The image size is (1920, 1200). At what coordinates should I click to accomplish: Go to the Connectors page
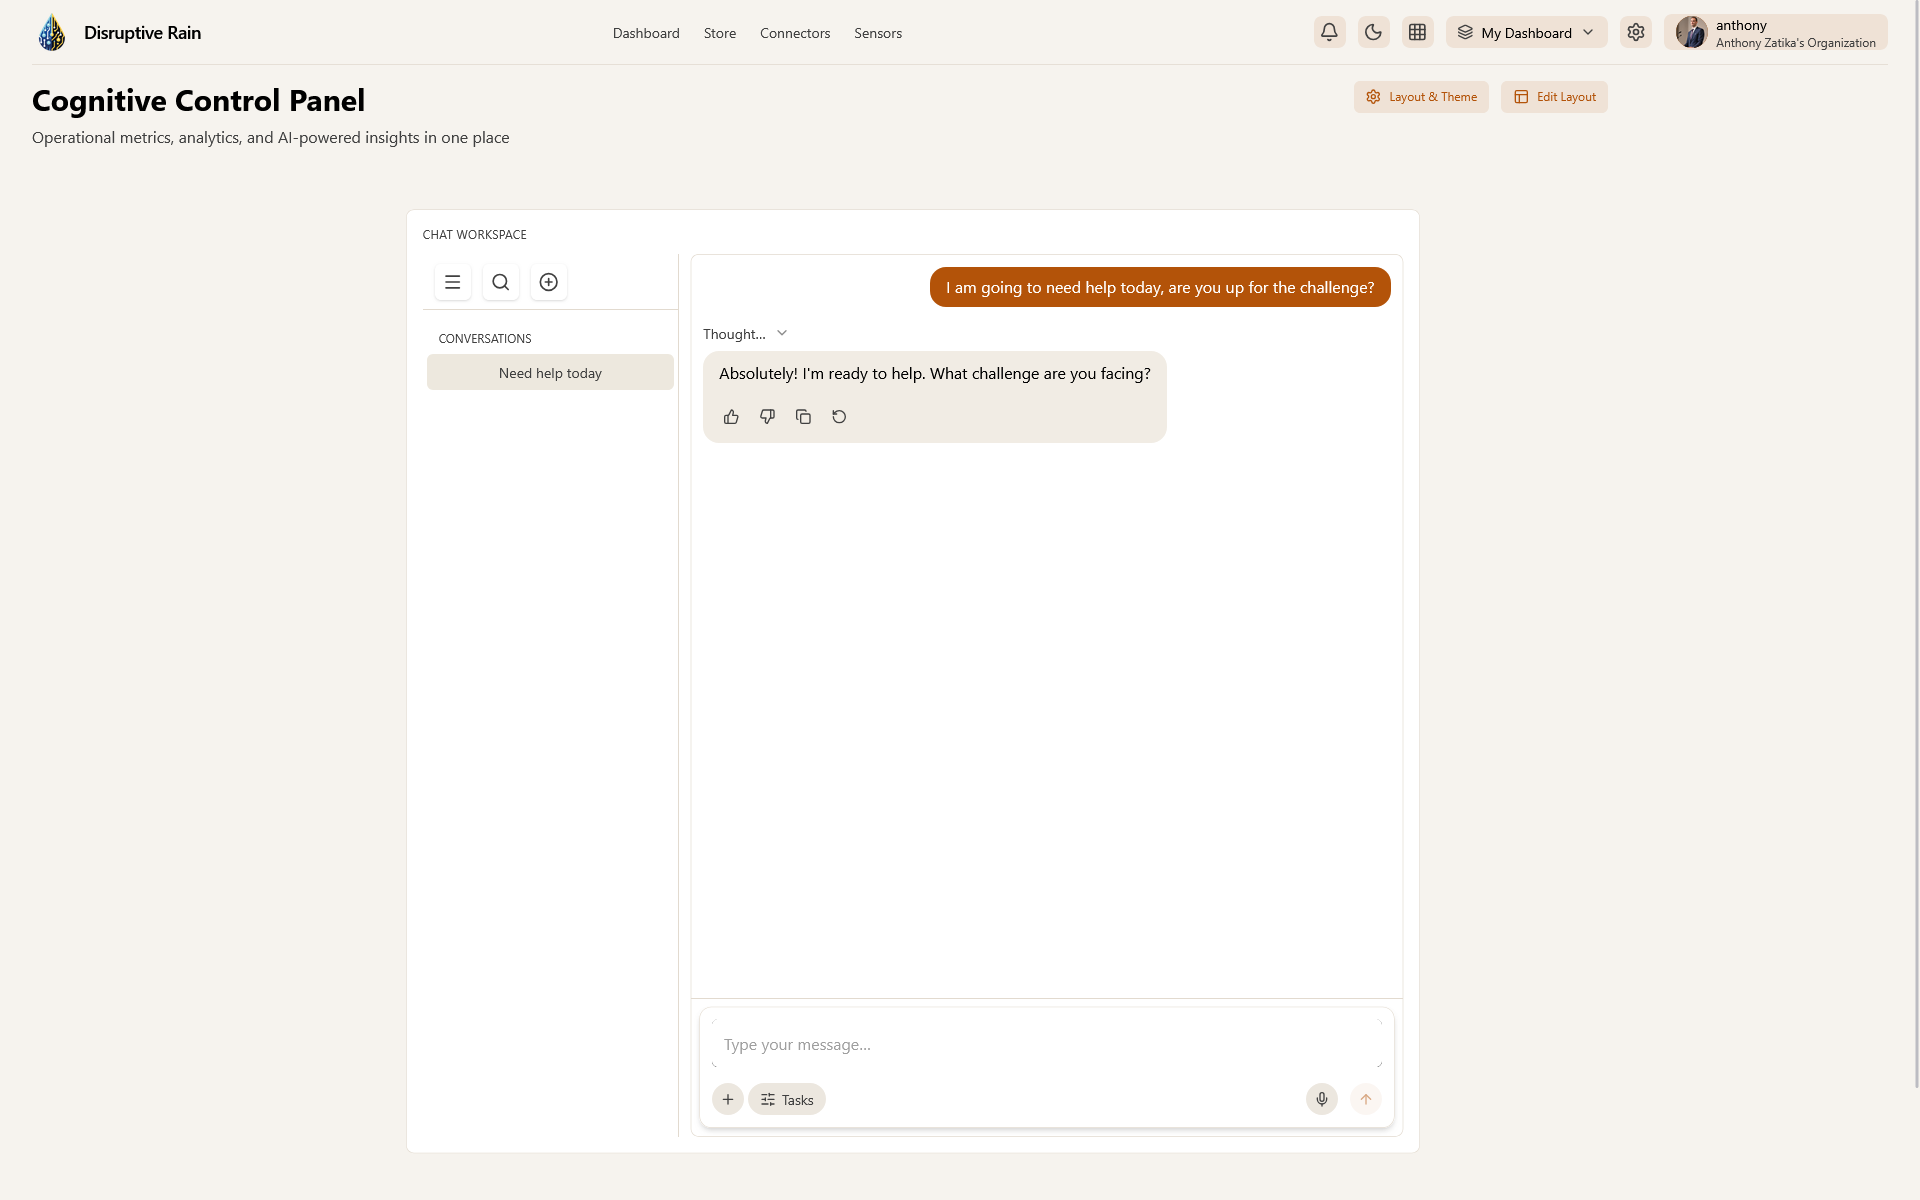(794, 33)
